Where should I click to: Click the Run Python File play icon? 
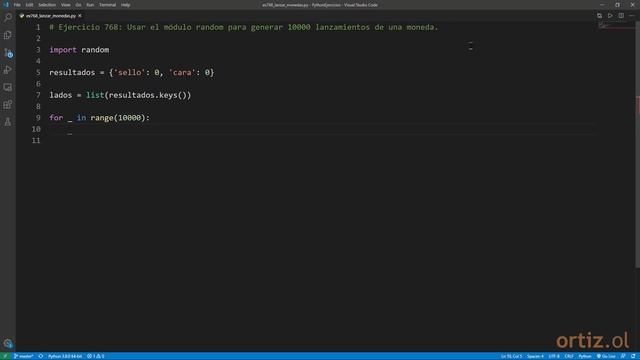pyautogui.click(x=610, y=16)
